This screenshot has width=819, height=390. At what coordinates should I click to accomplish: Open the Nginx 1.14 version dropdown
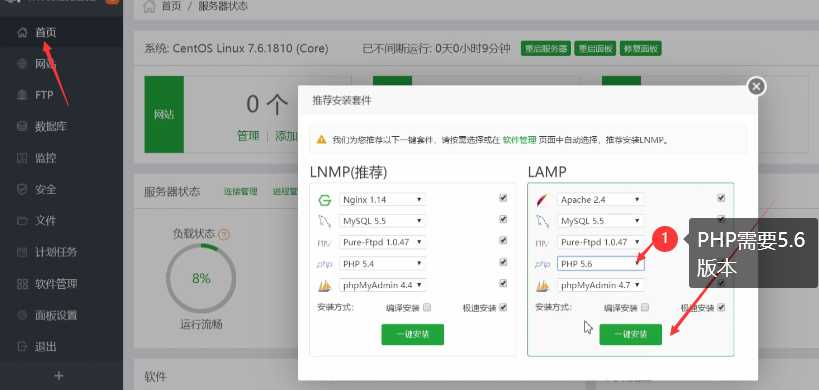tap(382, 199)
